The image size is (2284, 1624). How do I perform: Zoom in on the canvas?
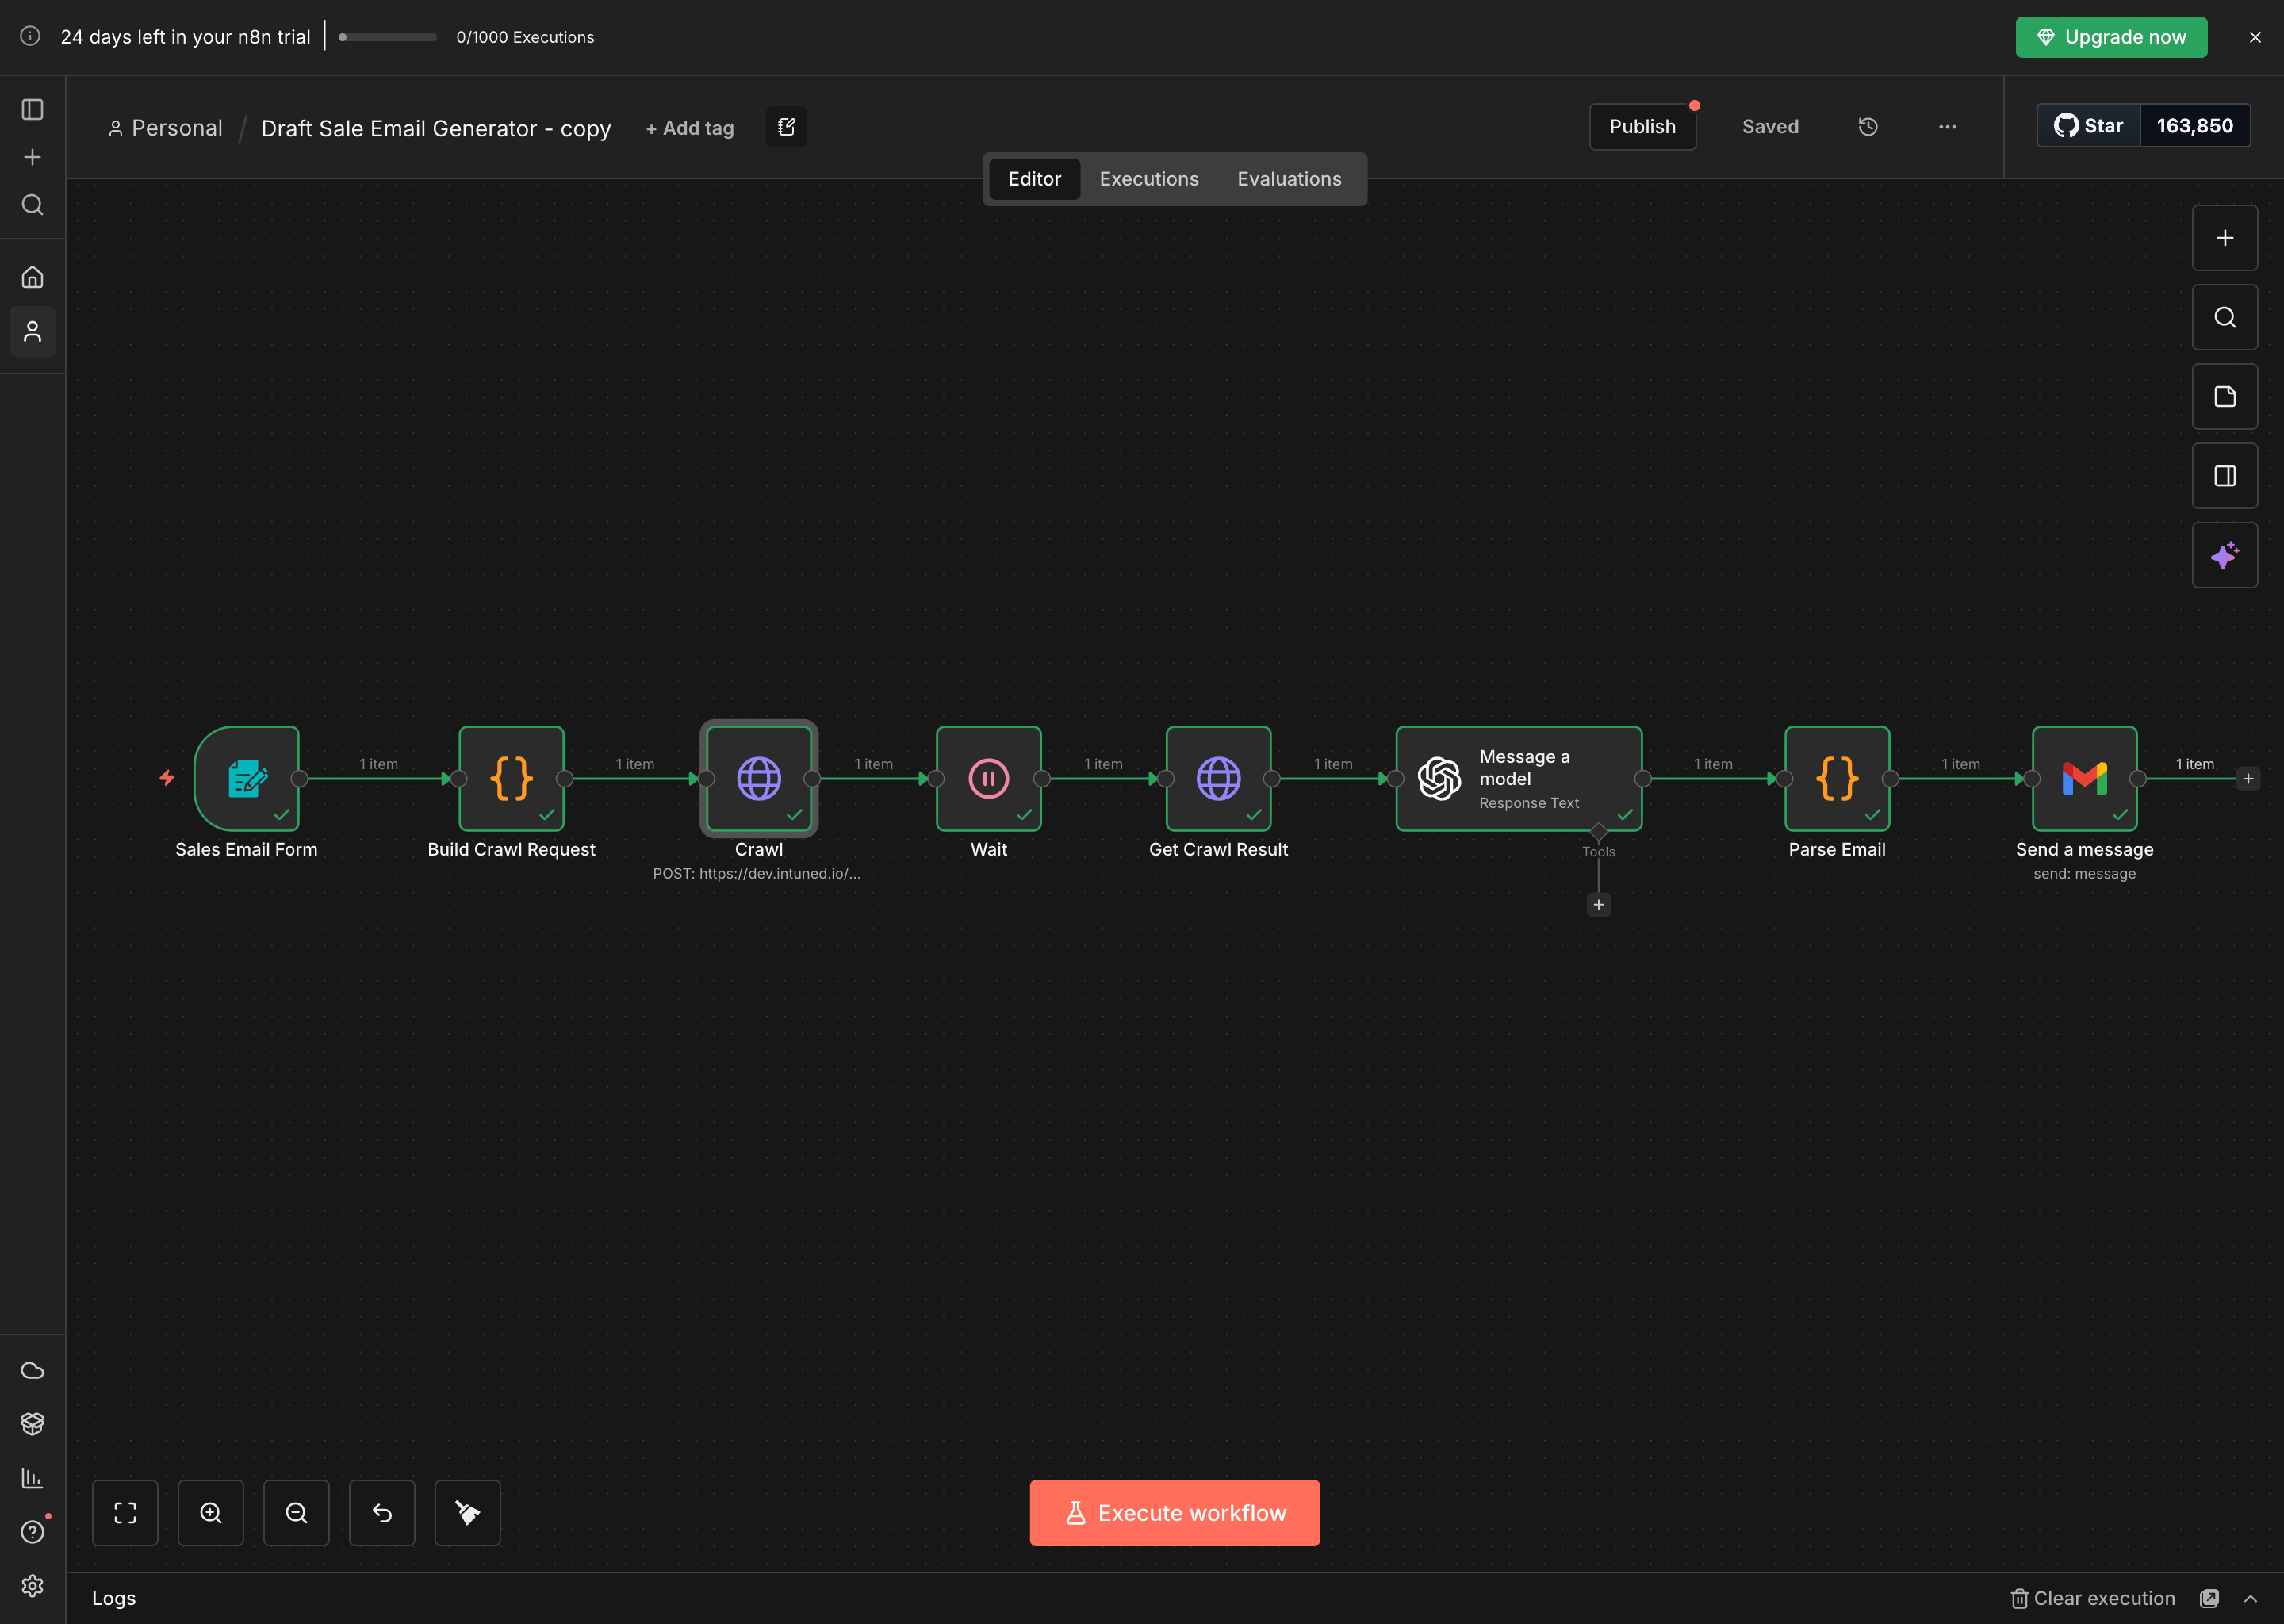[x=211, y=1512]
